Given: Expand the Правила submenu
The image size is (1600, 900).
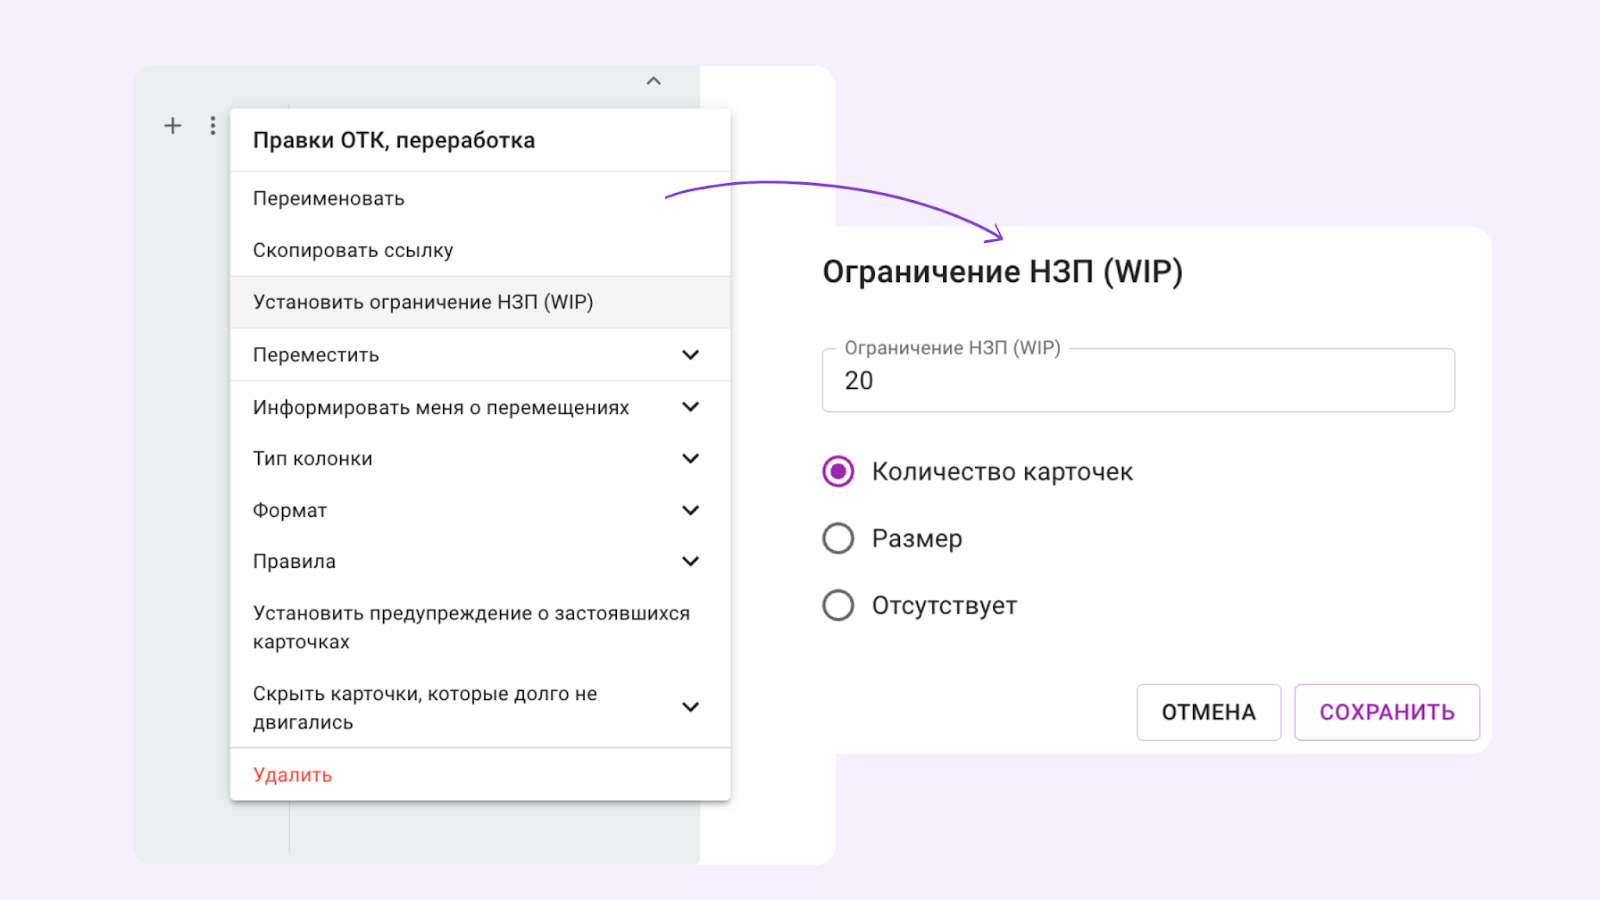Looking at the screenshot, I should click(x=690, y=561).
